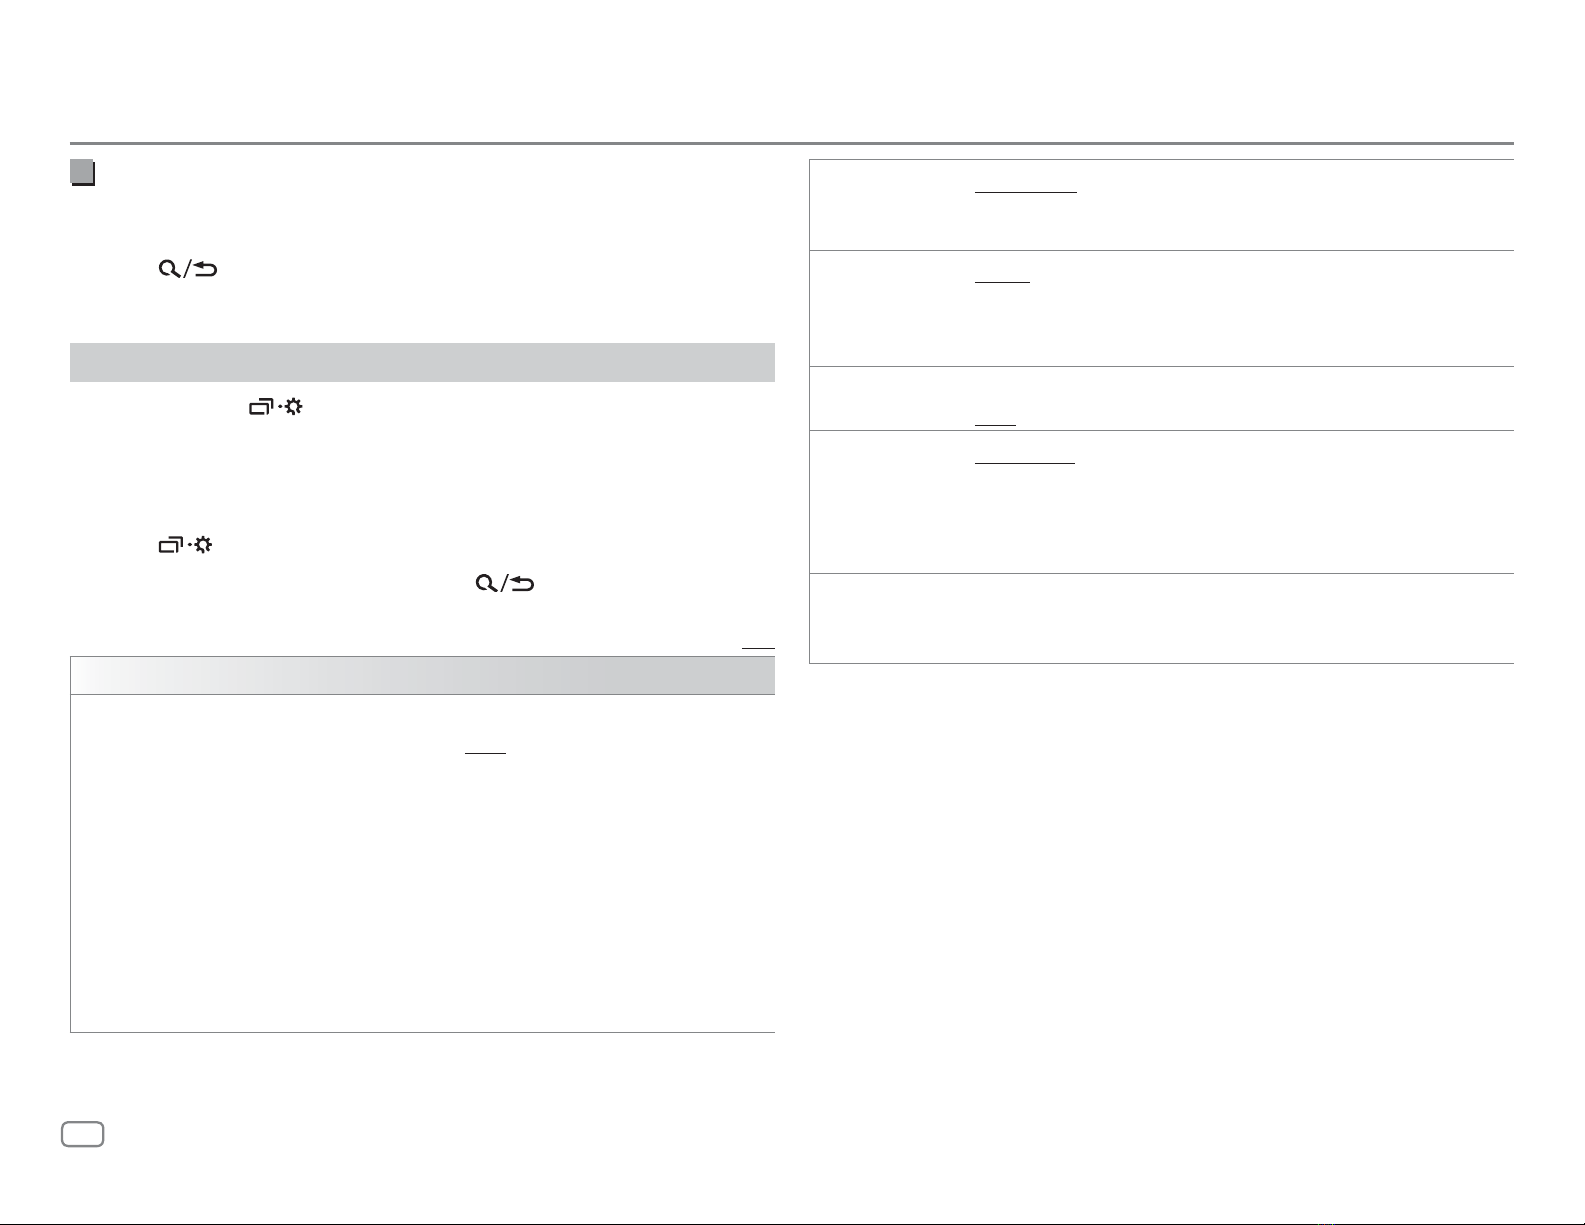Image resolution: width=1585 pixels, height=1225 pixels.
Task: Click the underline in the right table's fourth row
Action: 1025,464
